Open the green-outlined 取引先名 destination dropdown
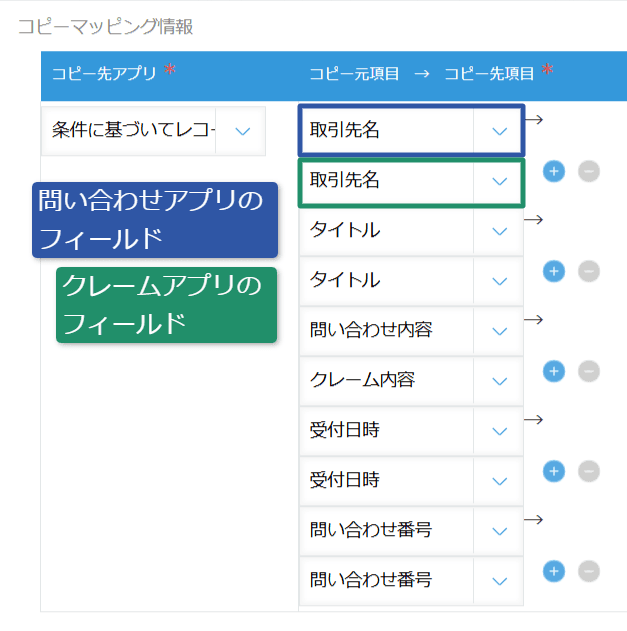The height and width of the screenshot is (631, 627). pos(411,181)
